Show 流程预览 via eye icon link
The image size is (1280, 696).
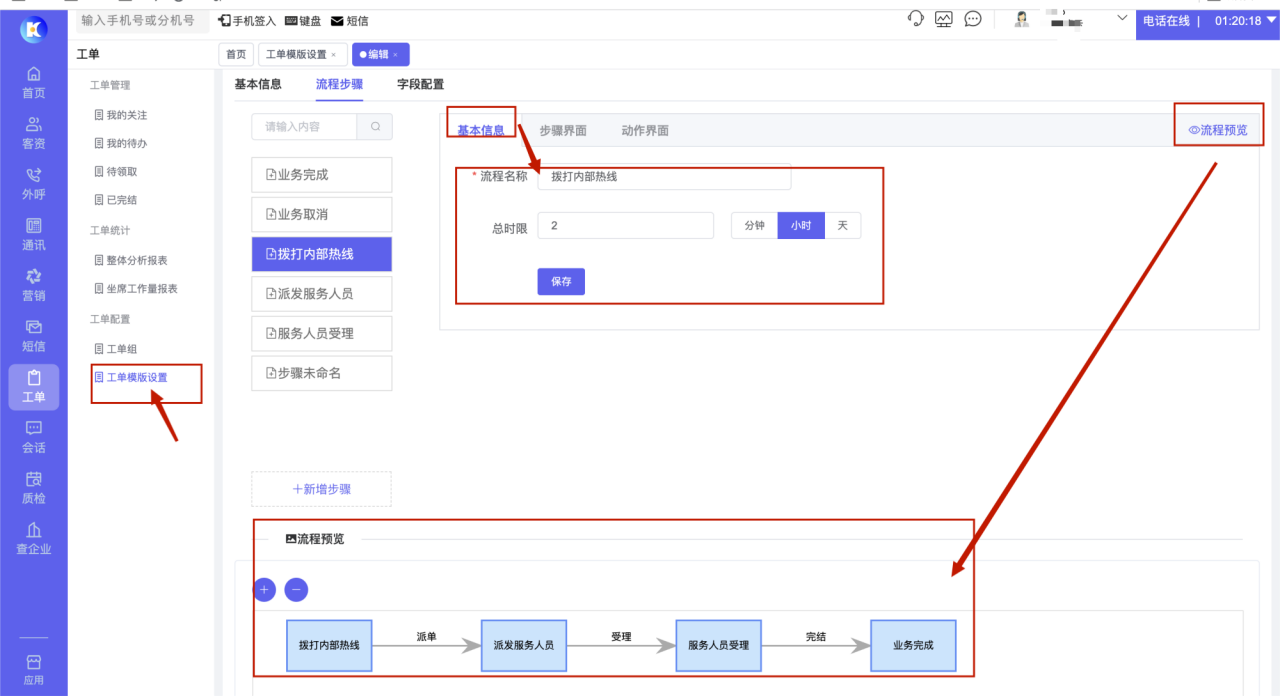click(x=1217, y=130)
